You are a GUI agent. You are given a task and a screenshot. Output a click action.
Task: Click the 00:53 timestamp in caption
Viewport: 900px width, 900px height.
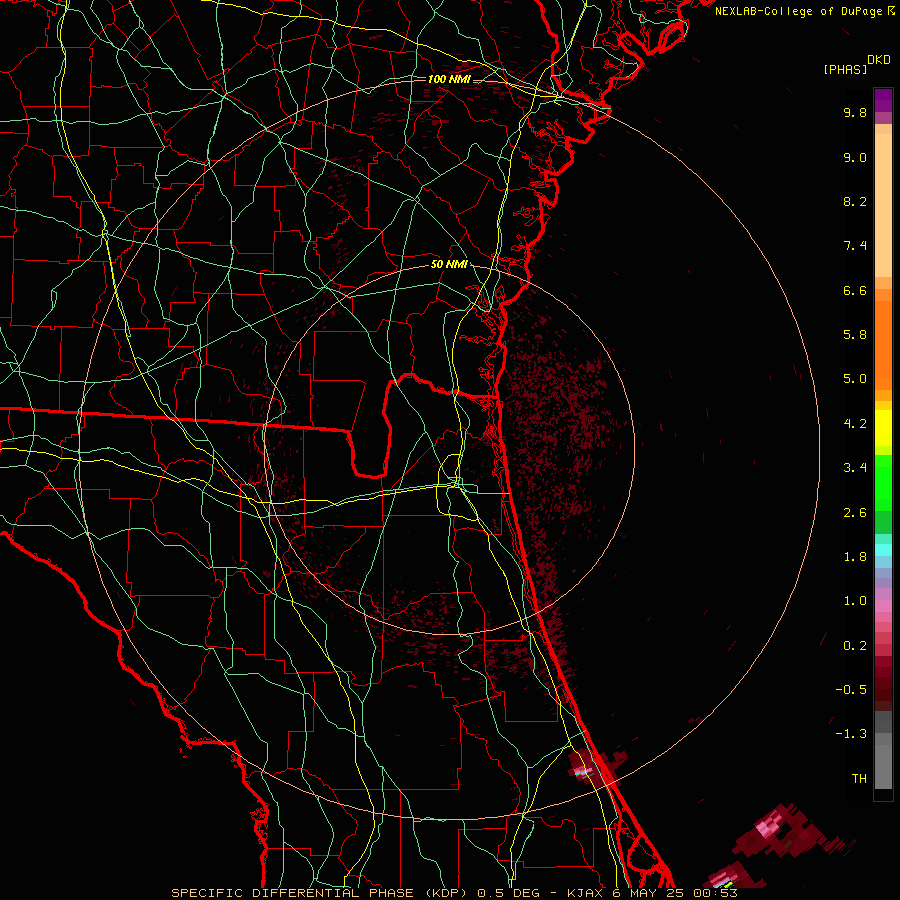716,893
